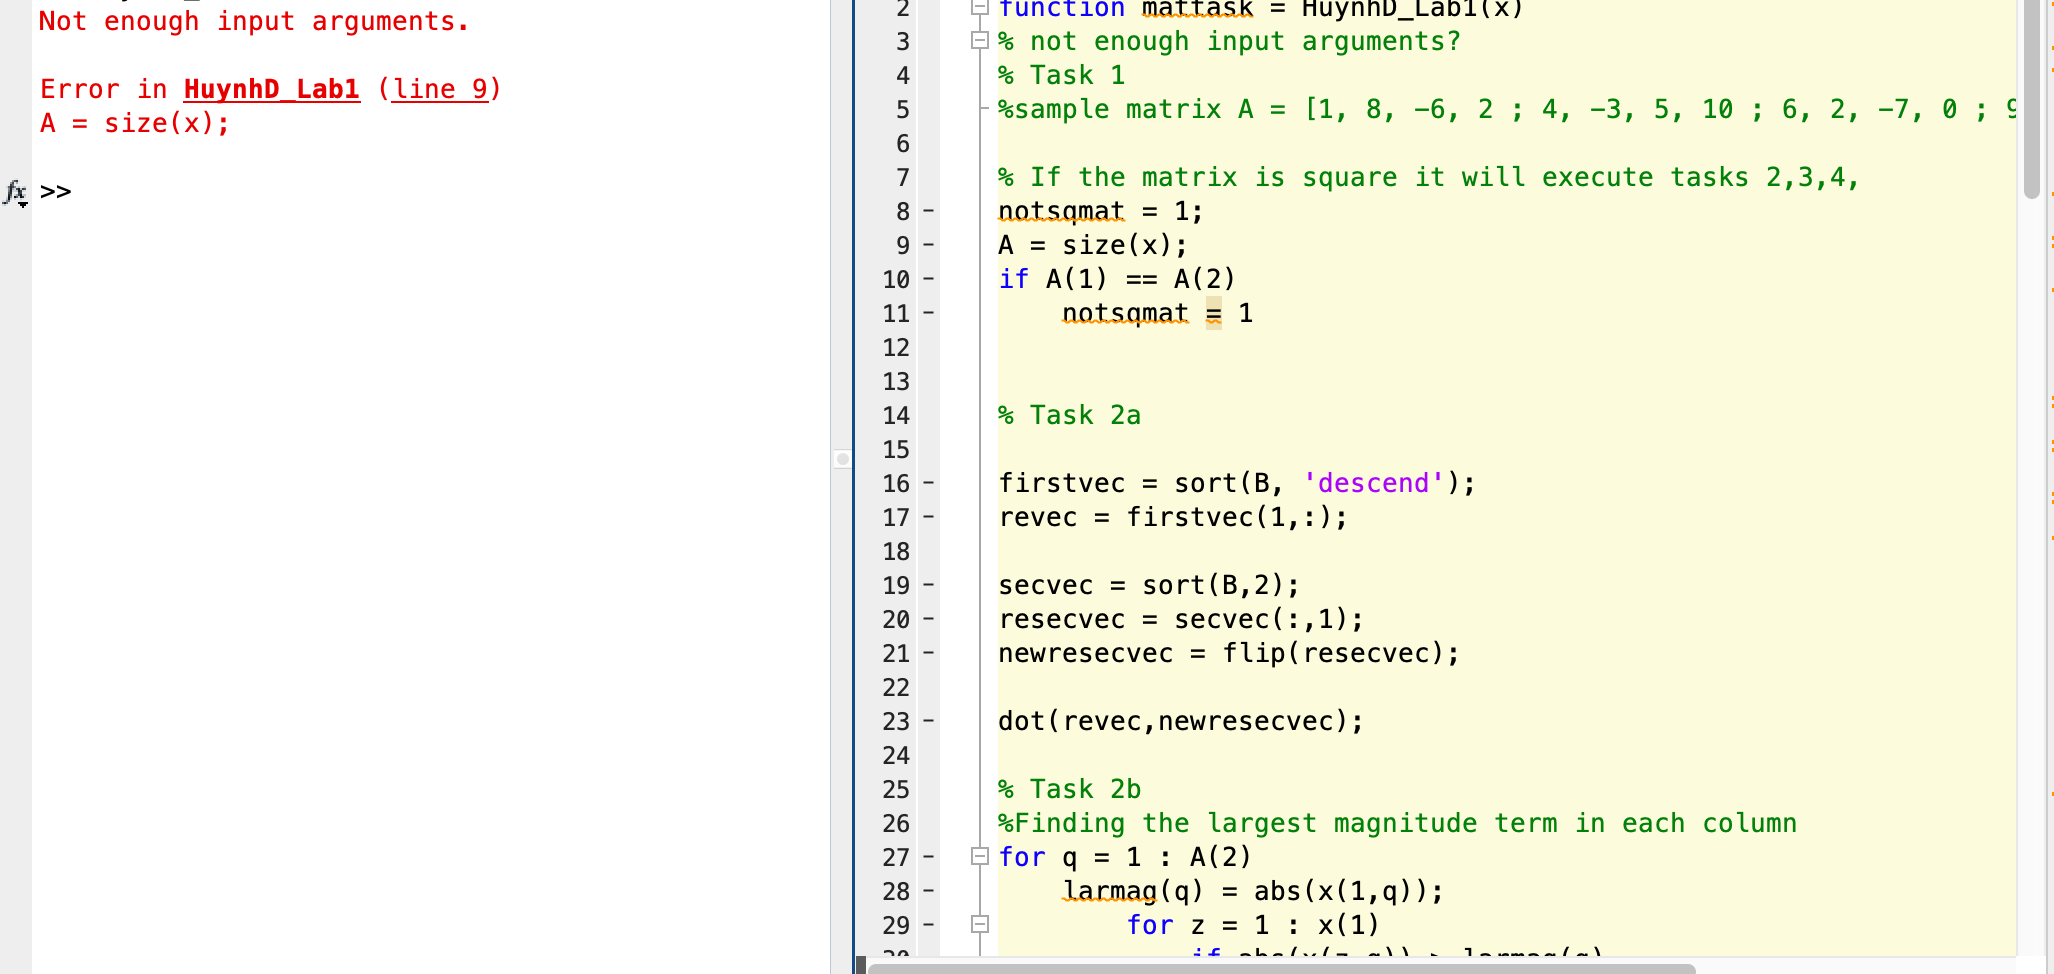
Task: Collapse the comment block fold on line 3
Action: click(x=978, y=41)
